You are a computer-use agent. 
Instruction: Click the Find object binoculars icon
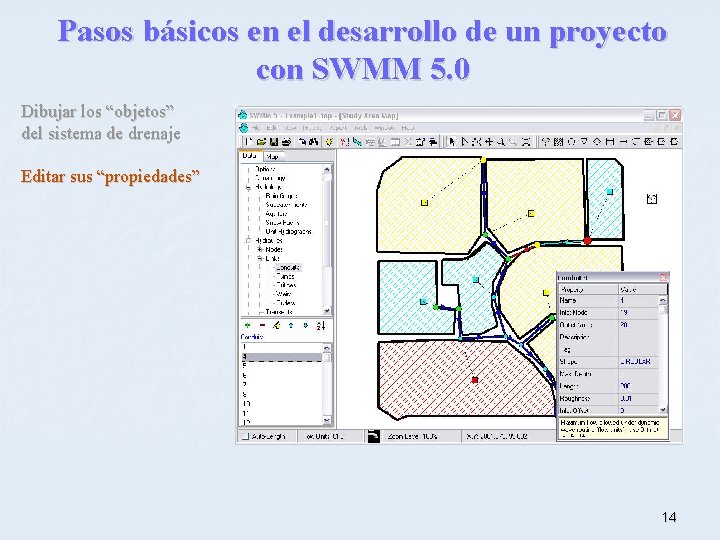point(314,141)
